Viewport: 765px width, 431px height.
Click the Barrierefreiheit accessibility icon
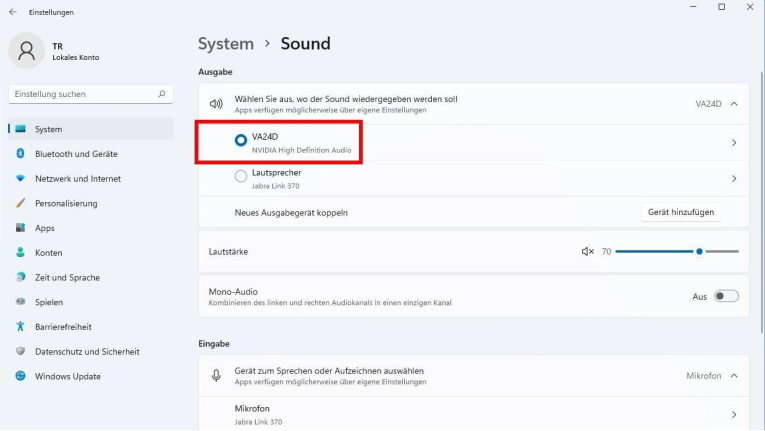20,327
